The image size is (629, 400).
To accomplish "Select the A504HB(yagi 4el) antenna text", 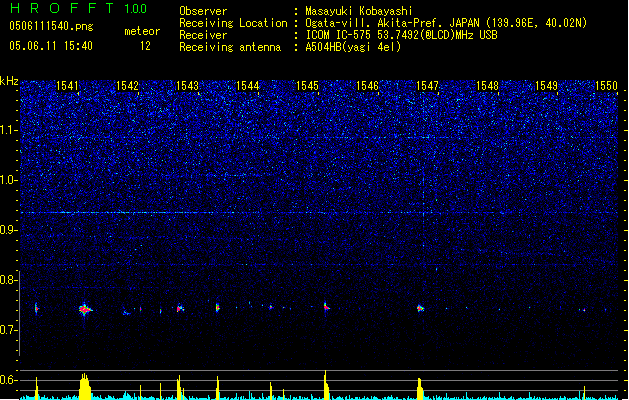I will pos(353,47).
